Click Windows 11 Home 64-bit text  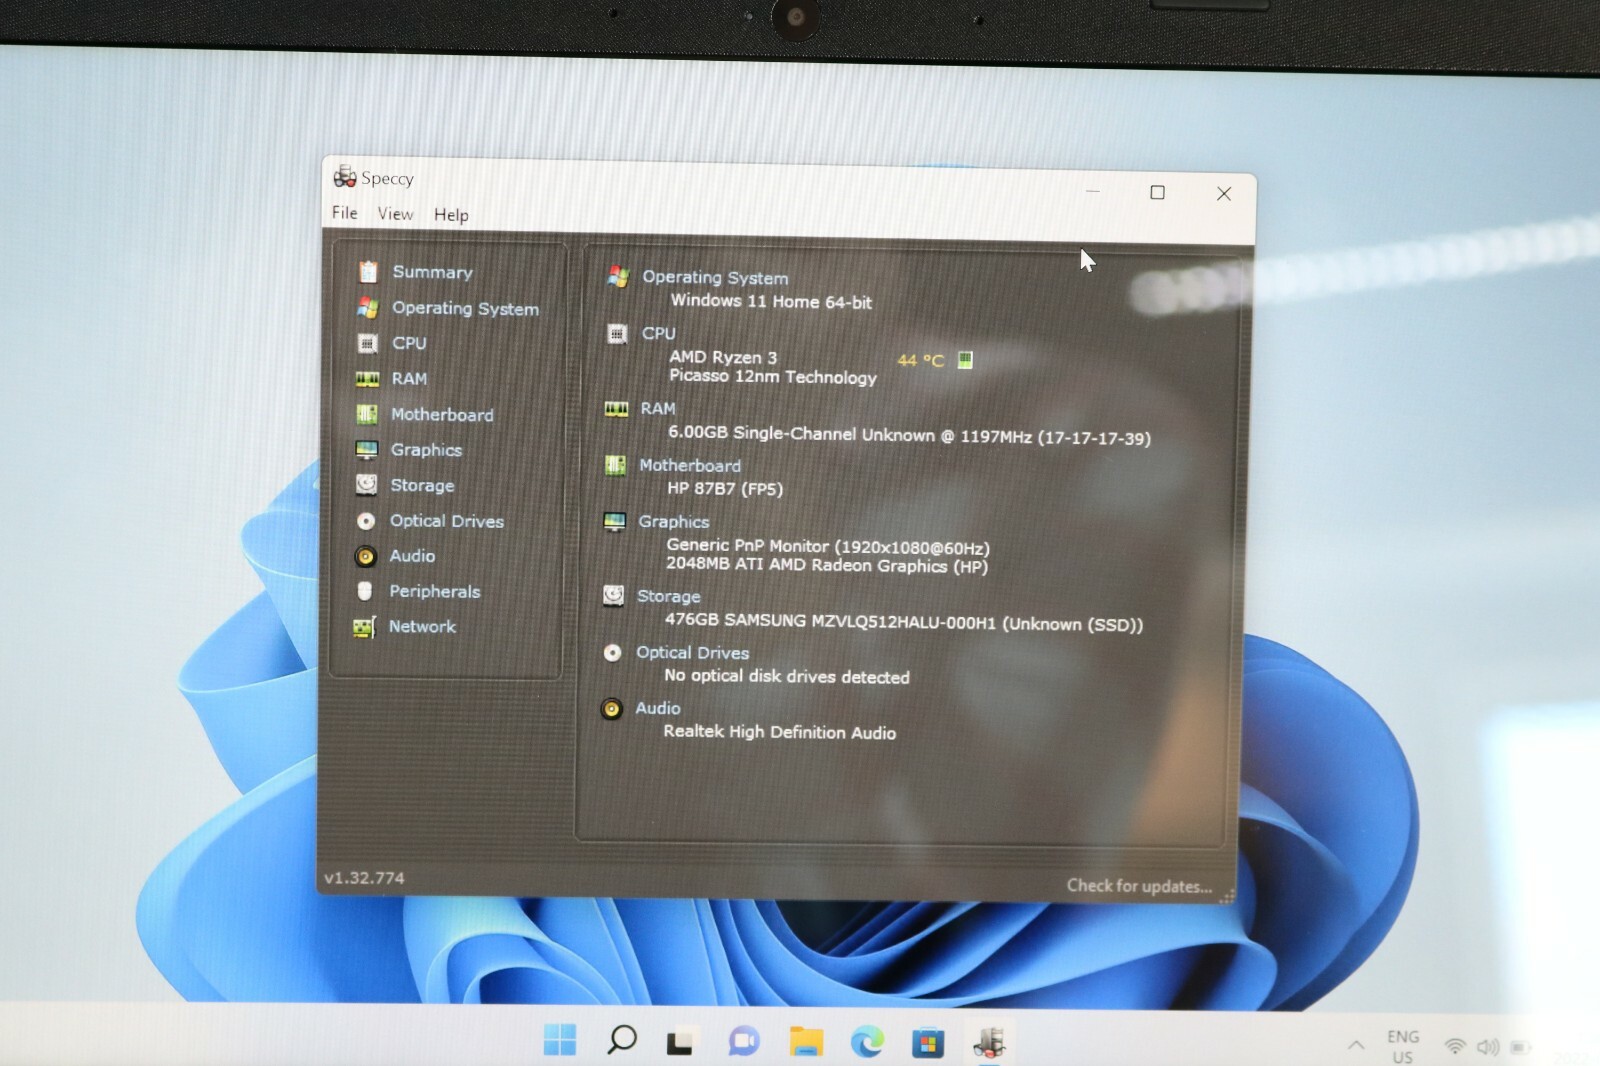pyautogui.click(x=771, y=301)
